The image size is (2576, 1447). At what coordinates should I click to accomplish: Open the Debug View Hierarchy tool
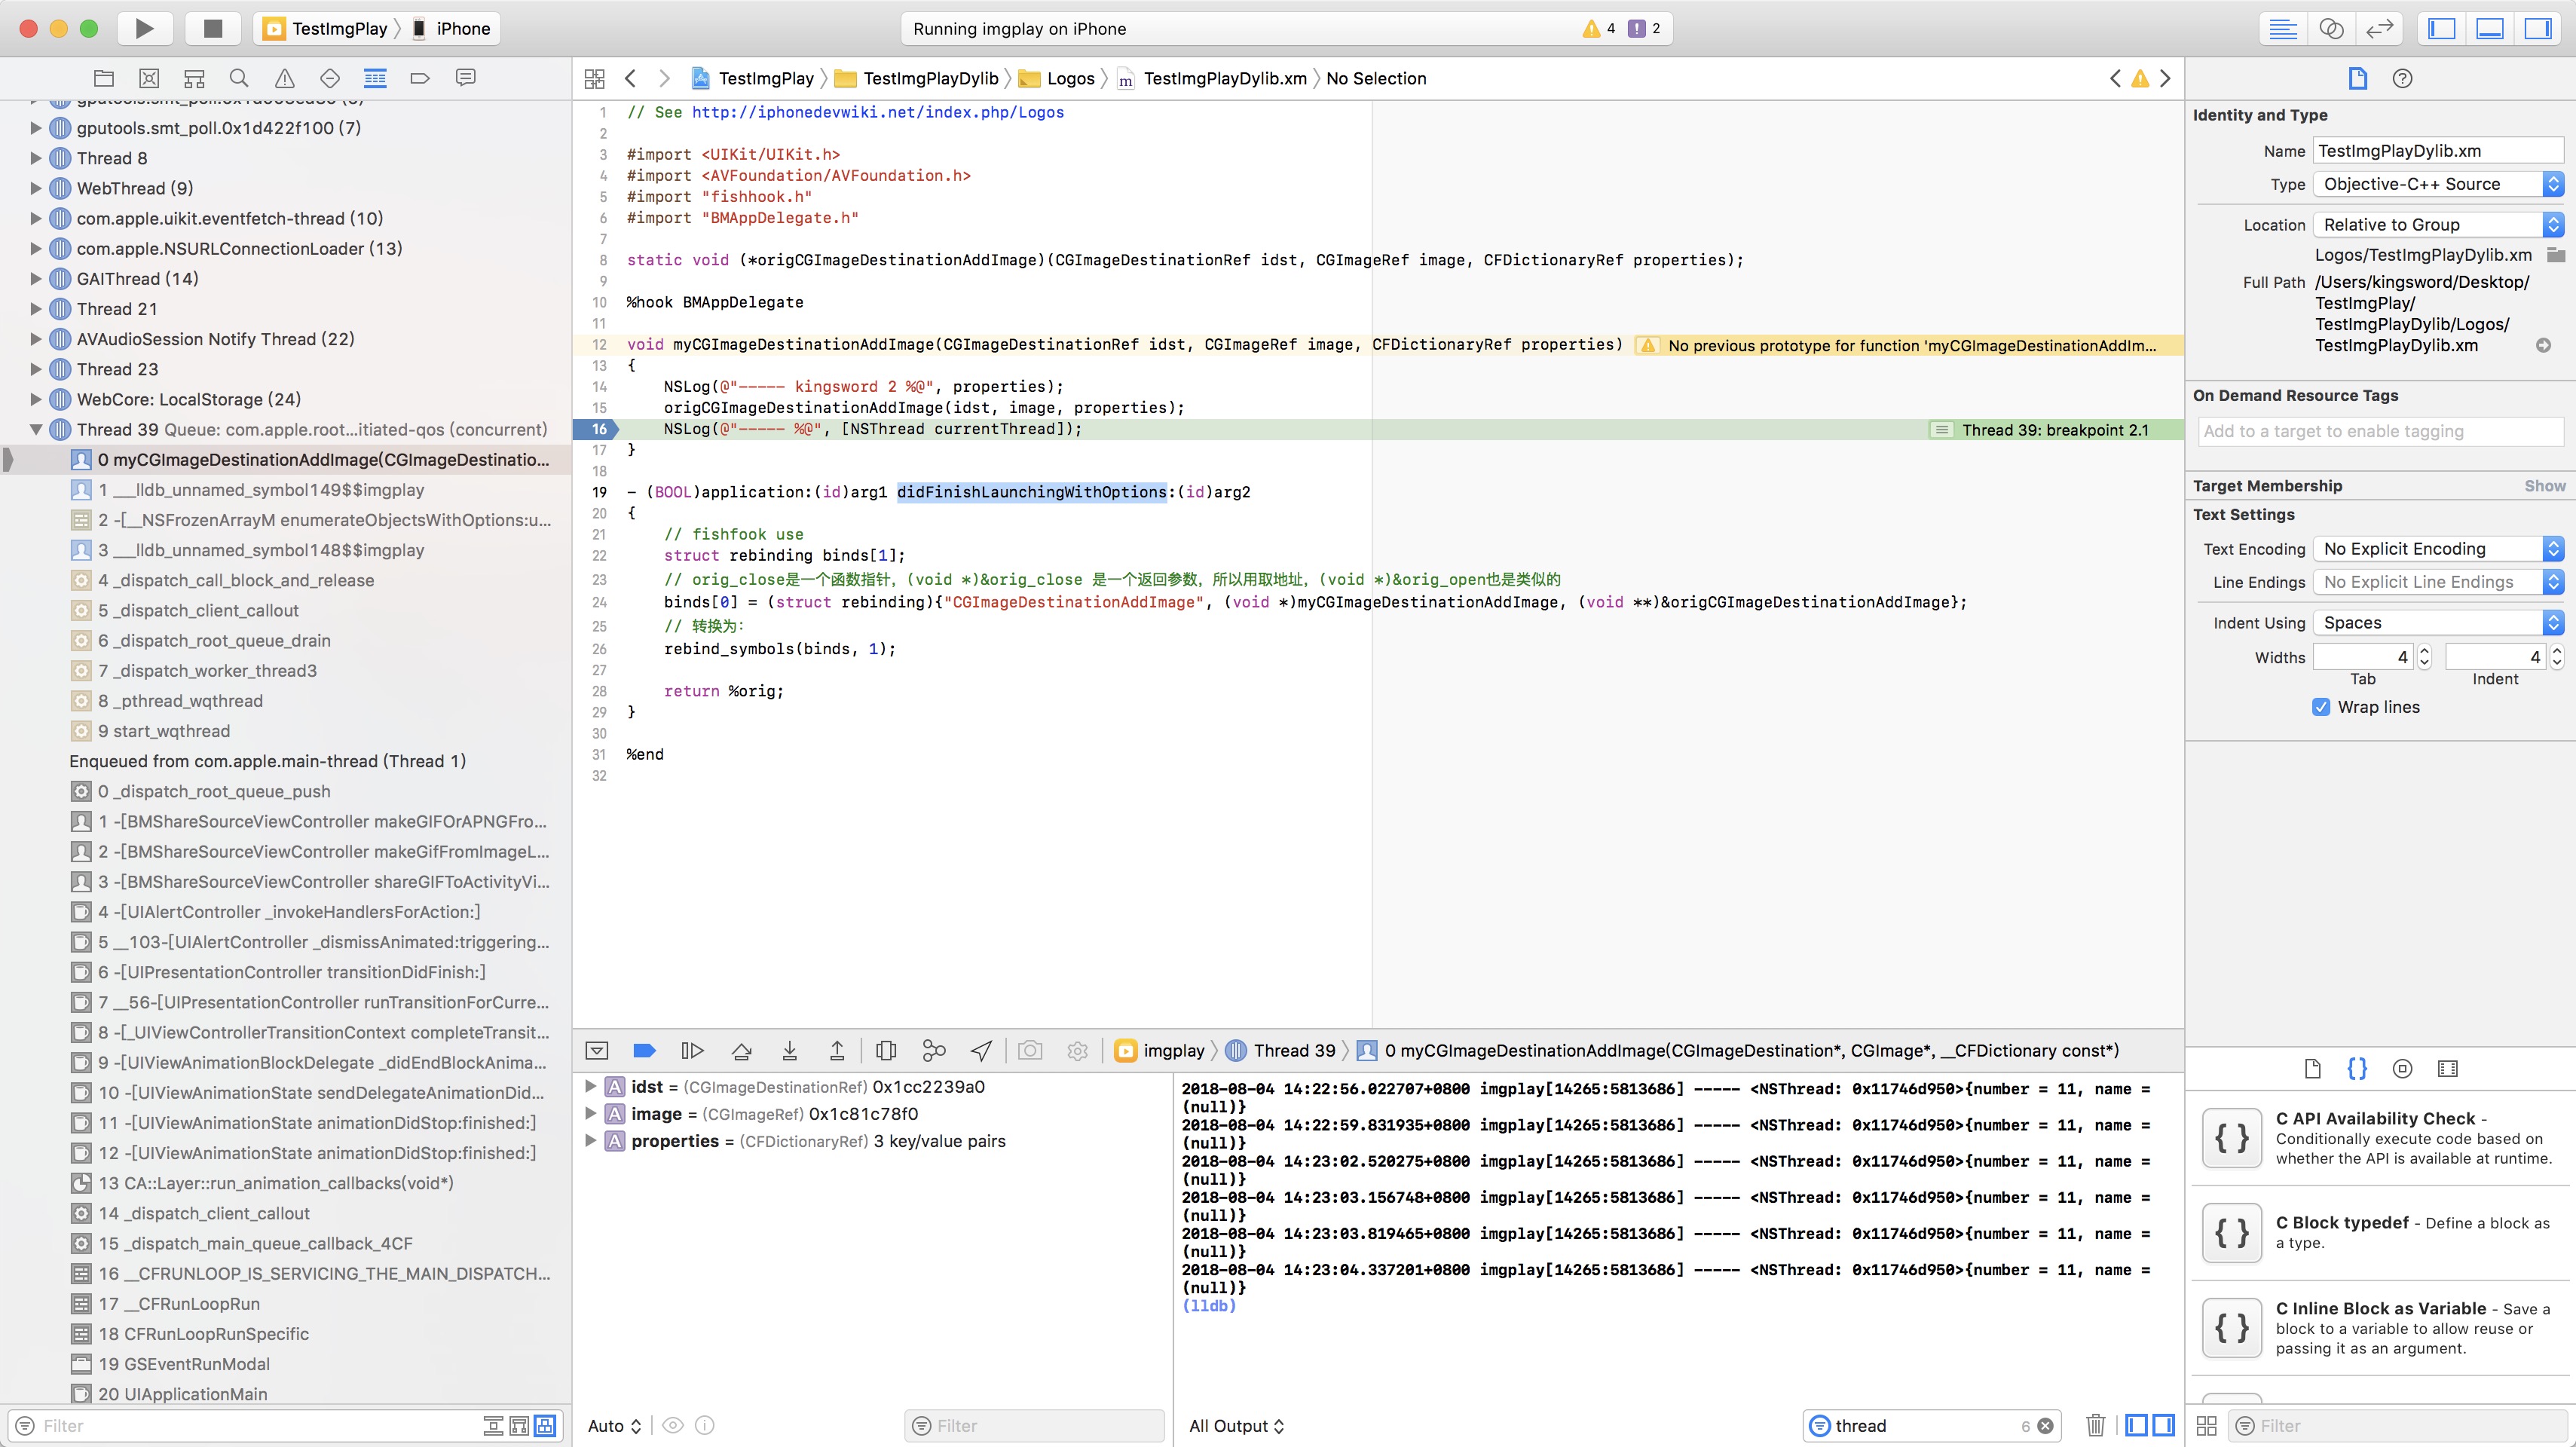point(885,1050)
